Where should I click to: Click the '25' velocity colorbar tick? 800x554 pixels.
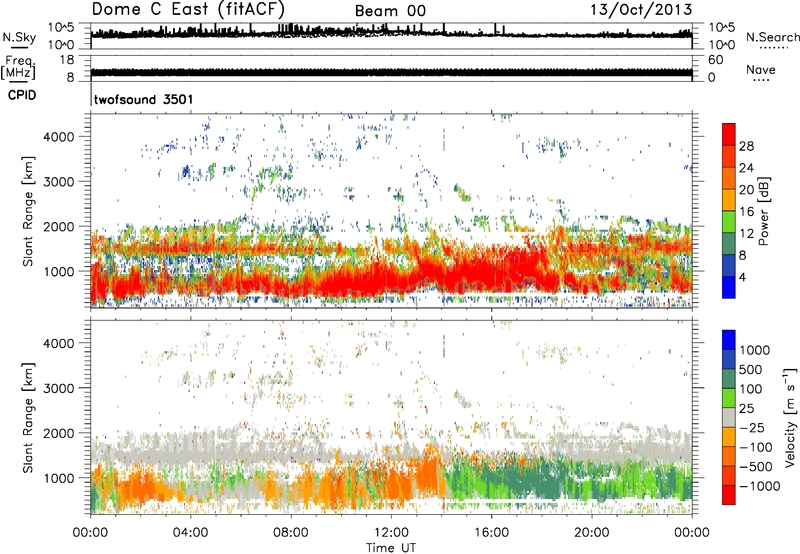[x=747, y=409]
